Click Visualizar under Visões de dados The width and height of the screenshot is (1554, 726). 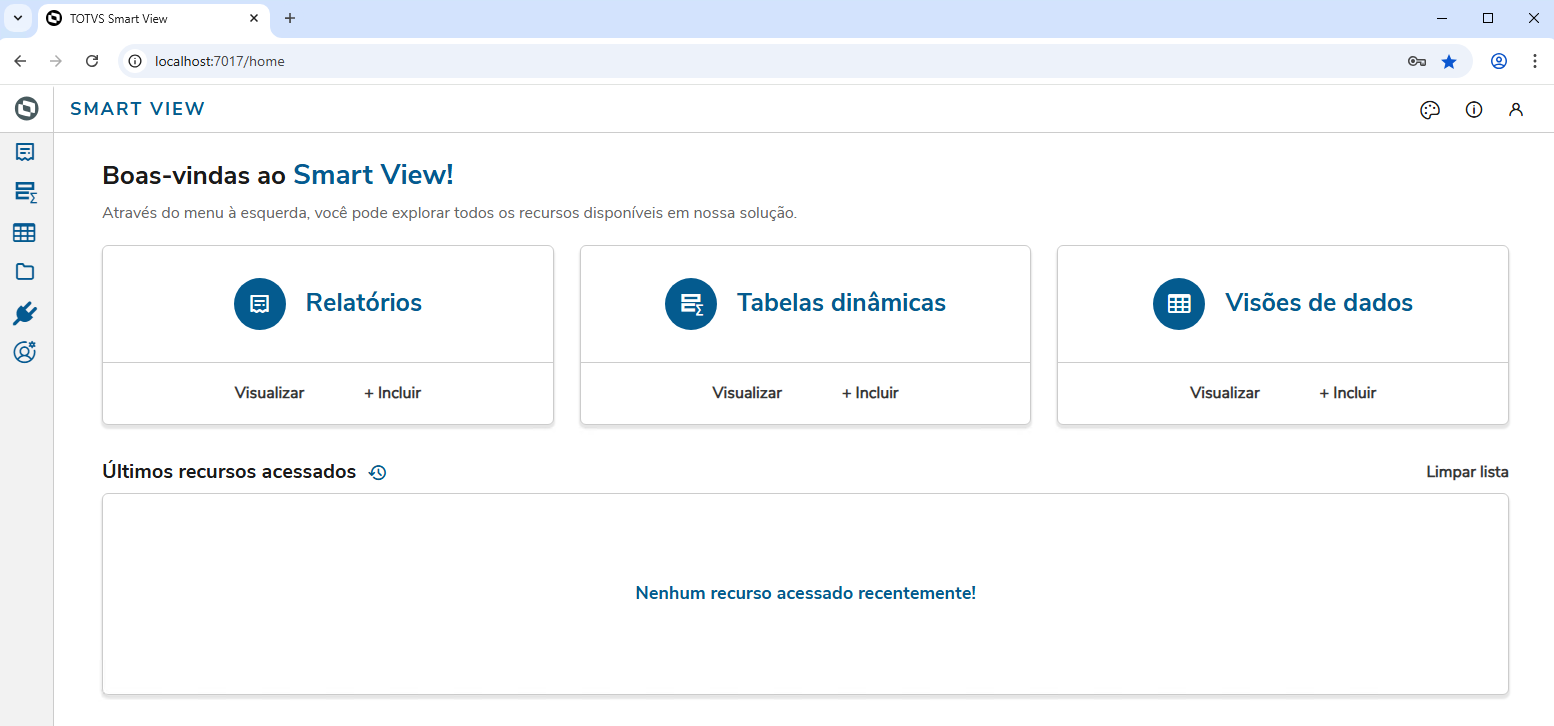[x=1225, y=393]
